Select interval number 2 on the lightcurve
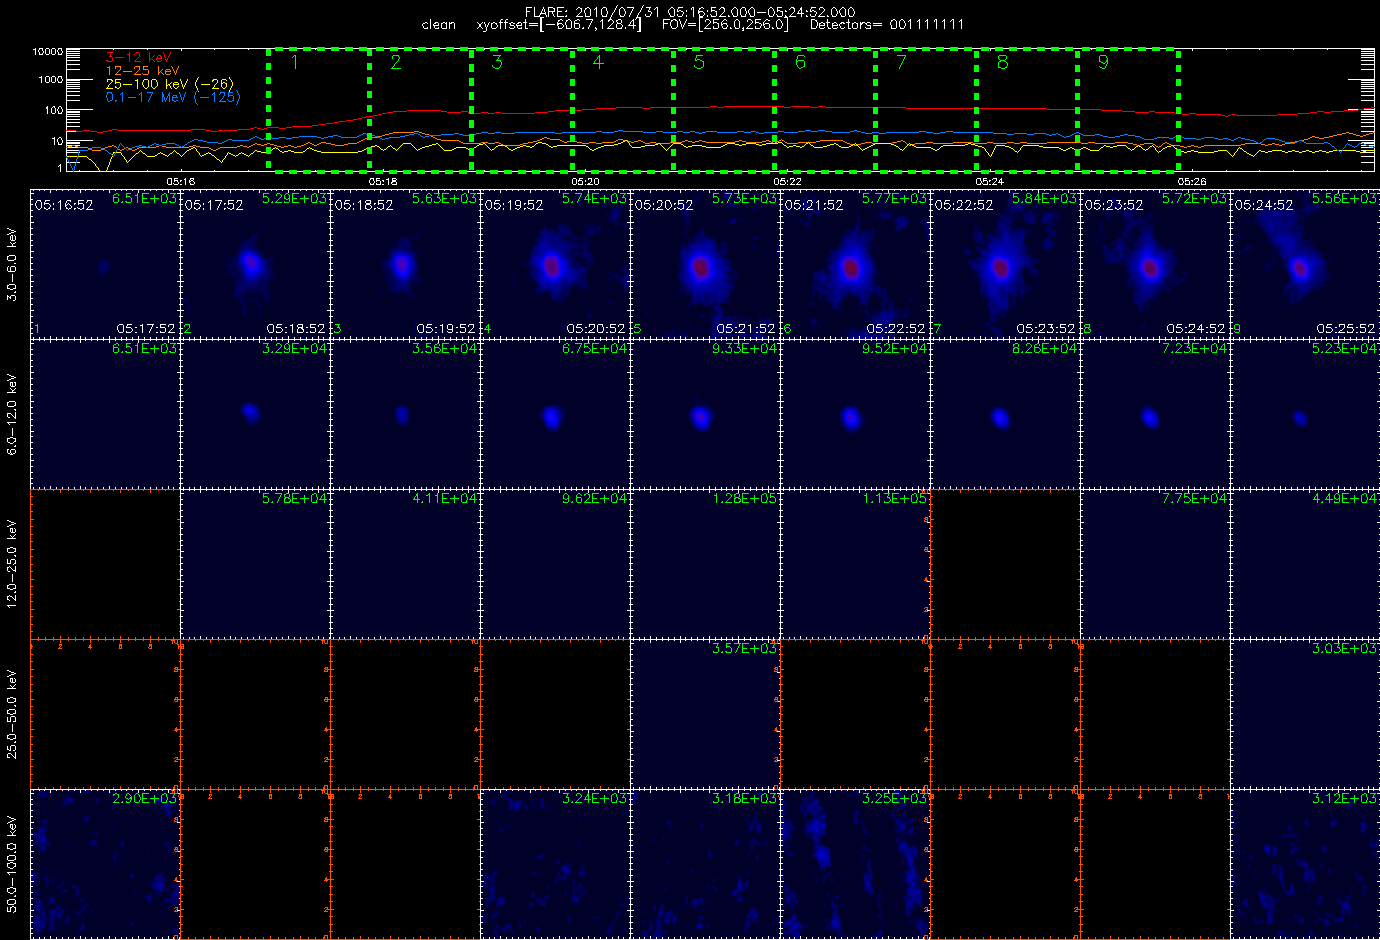The height and width of the screenshot is (940, 1380). coord(396,63)
